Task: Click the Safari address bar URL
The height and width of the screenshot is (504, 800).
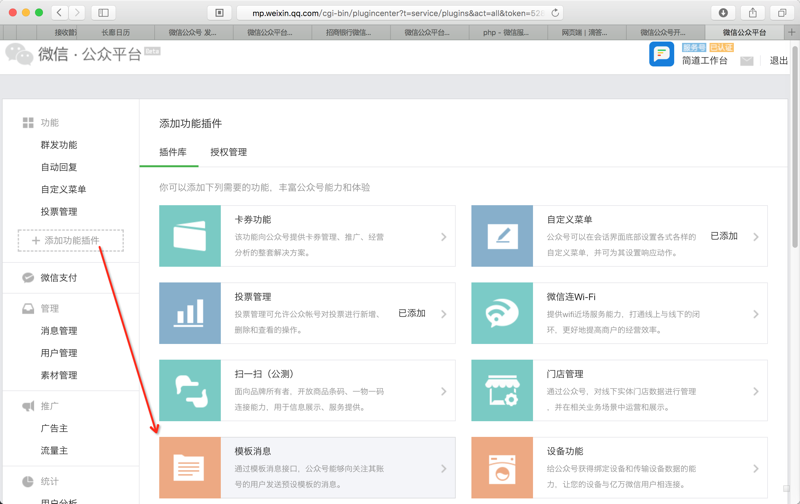Action: [398, 13]
